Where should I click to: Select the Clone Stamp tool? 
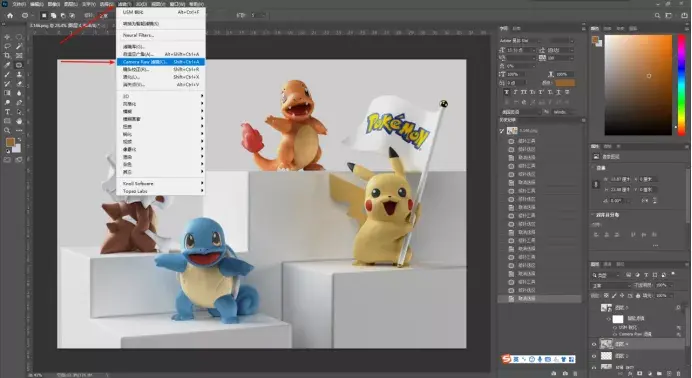pos(19,74)
